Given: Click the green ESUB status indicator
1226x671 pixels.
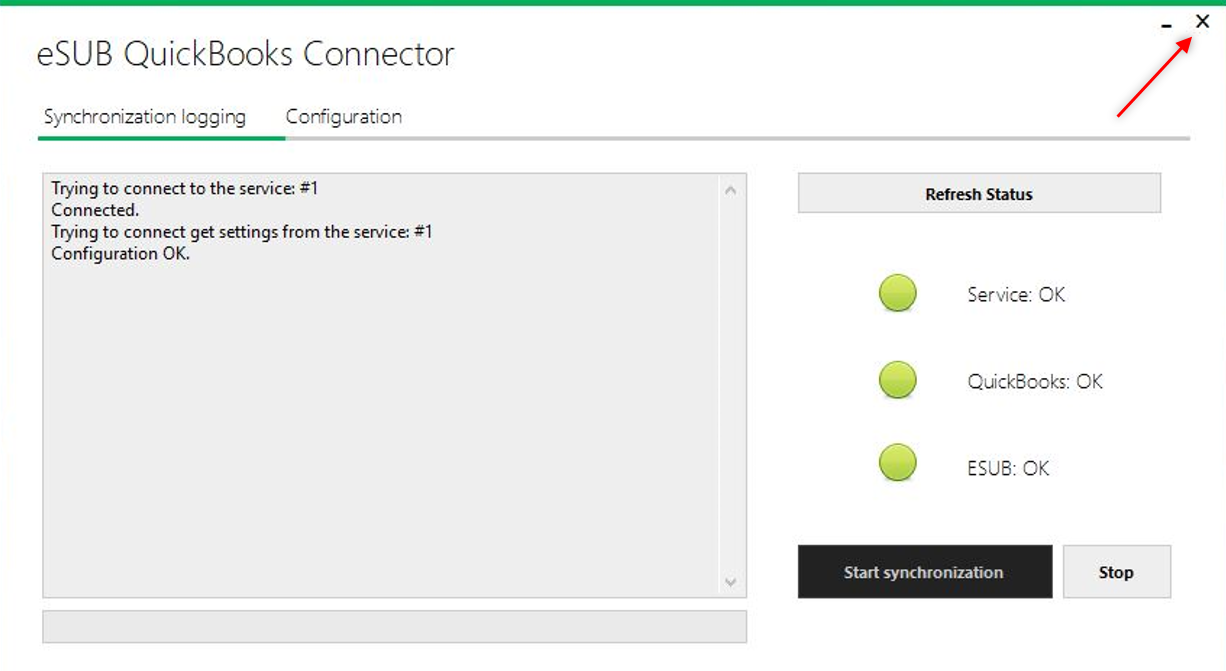Looking at the screenshot, I should coord(898,463).
